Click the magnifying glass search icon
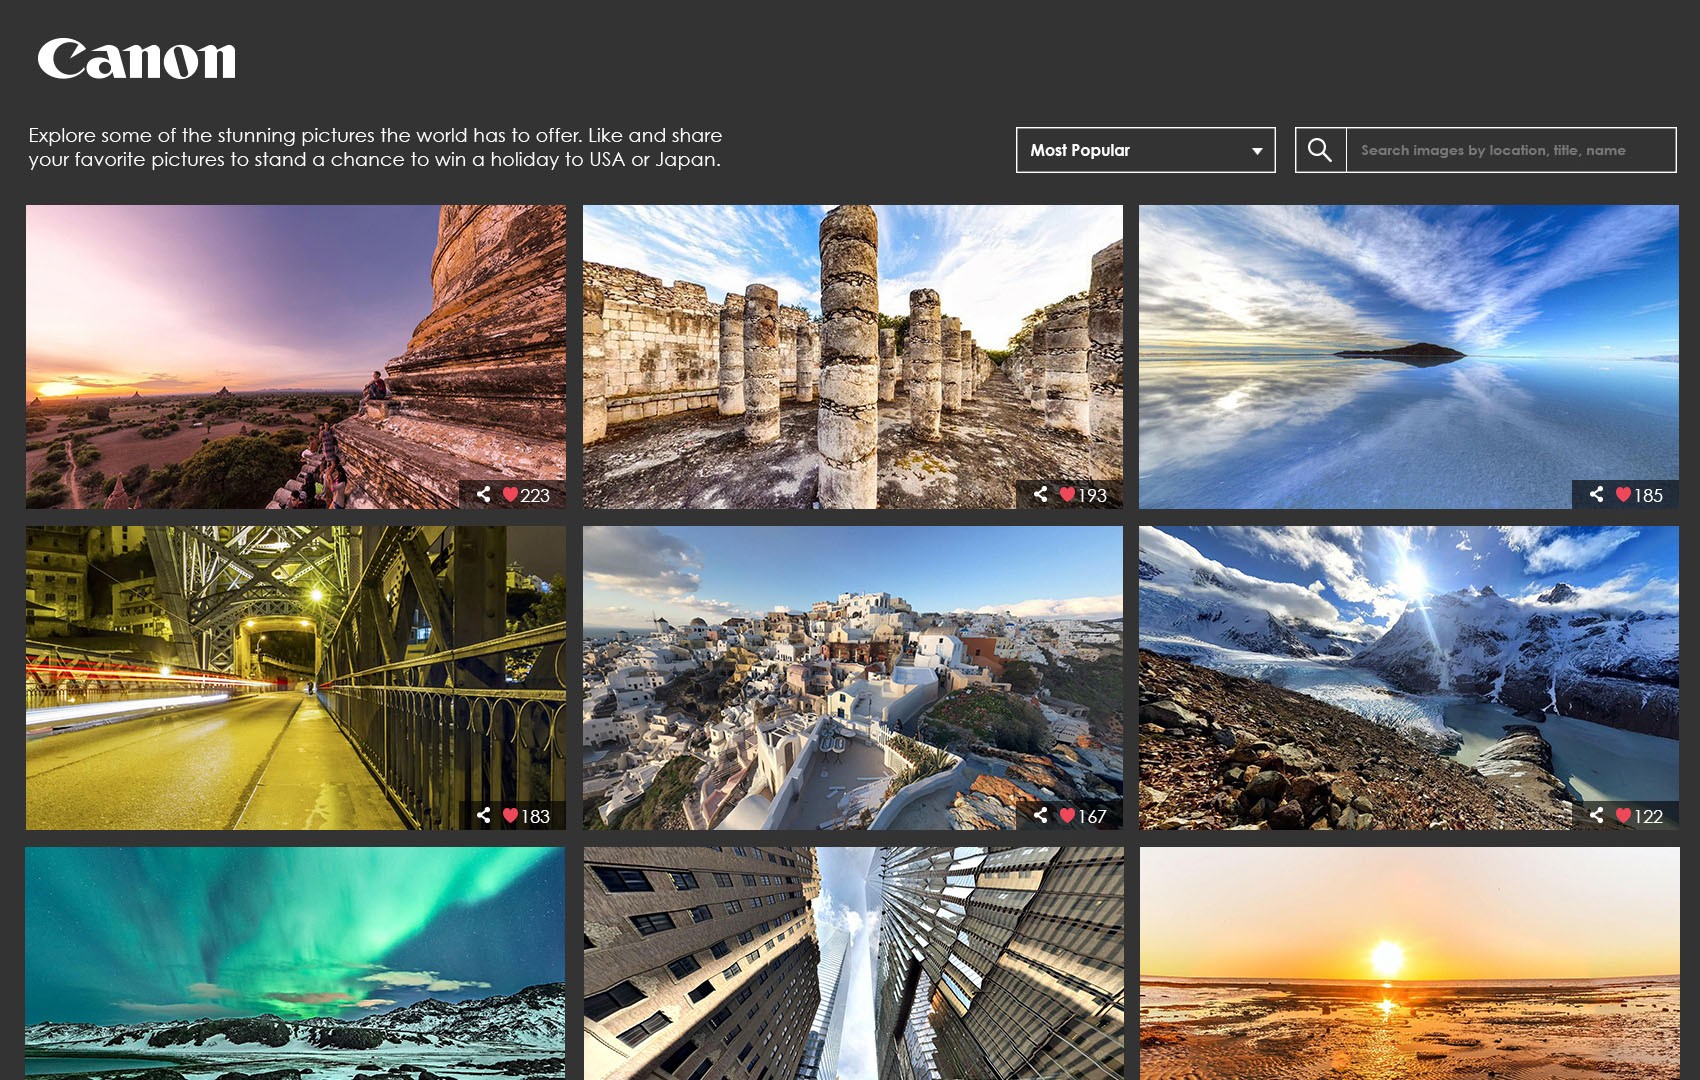Screen dimensions: 1700x1080 1320,150
